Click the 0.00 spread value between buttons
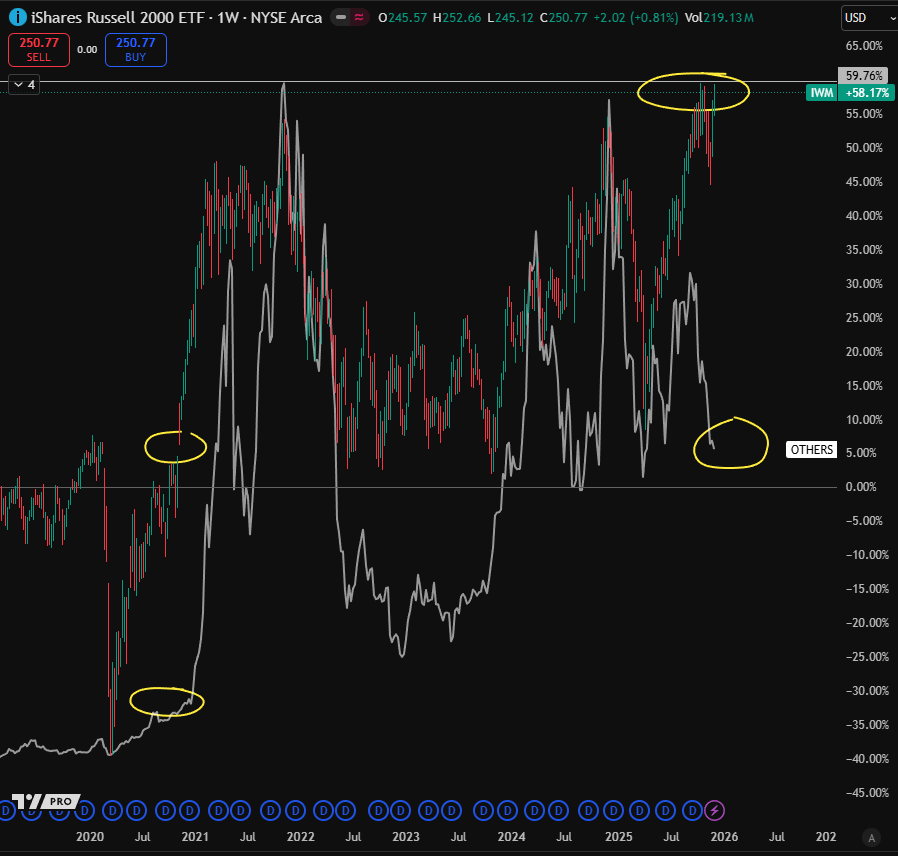898x856 pixels. click(87, 50)
